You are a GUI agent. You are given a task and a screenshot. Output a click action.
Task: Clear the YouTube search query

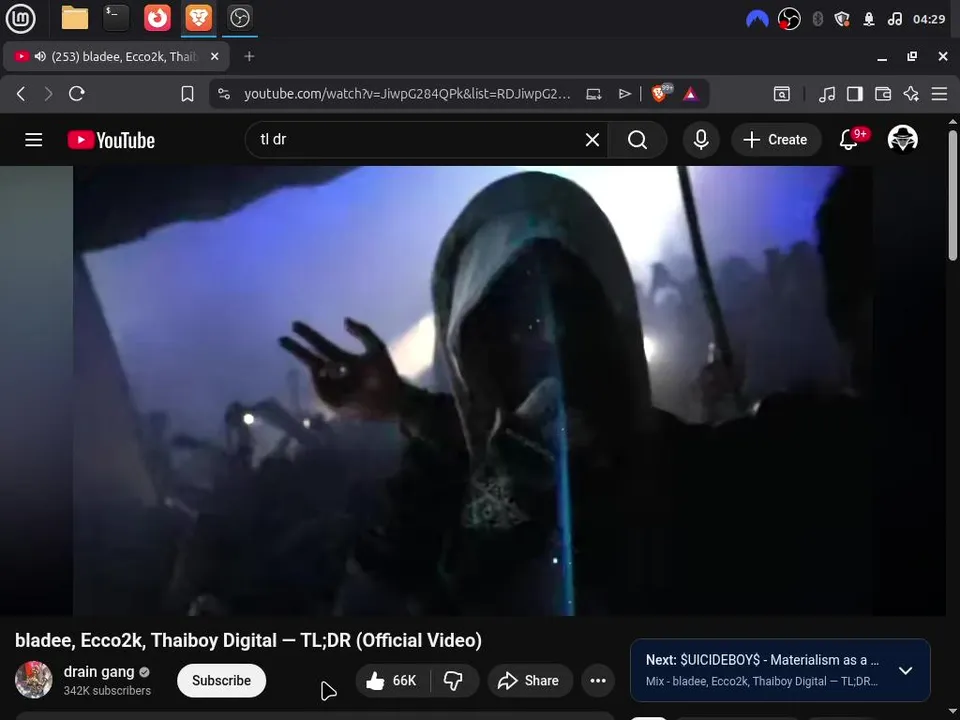(x=592, y=140)
